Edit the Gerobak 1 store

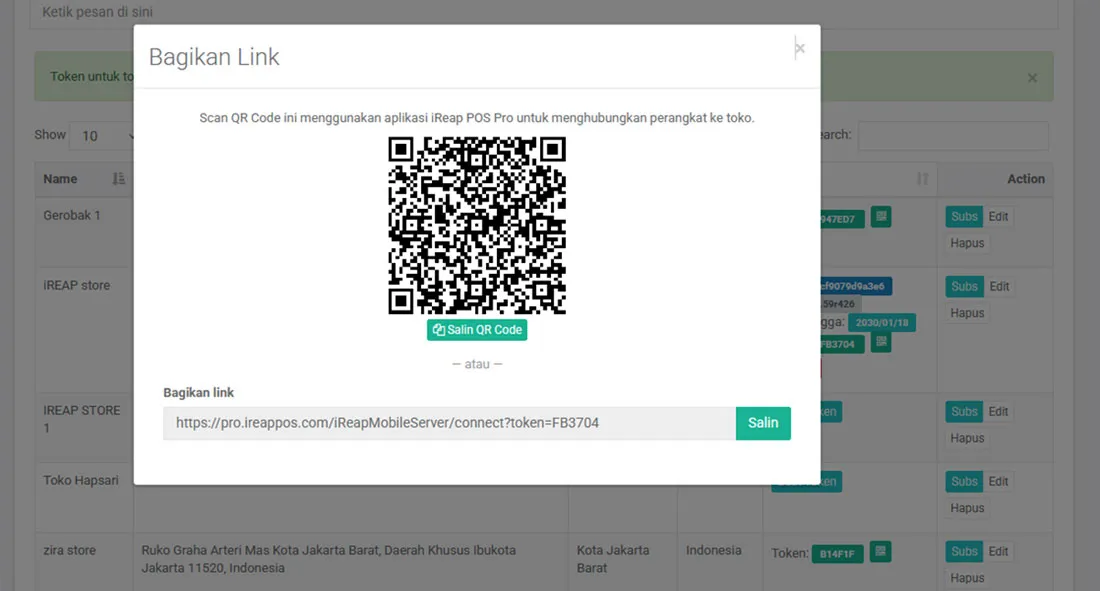(x=998, y=217)
